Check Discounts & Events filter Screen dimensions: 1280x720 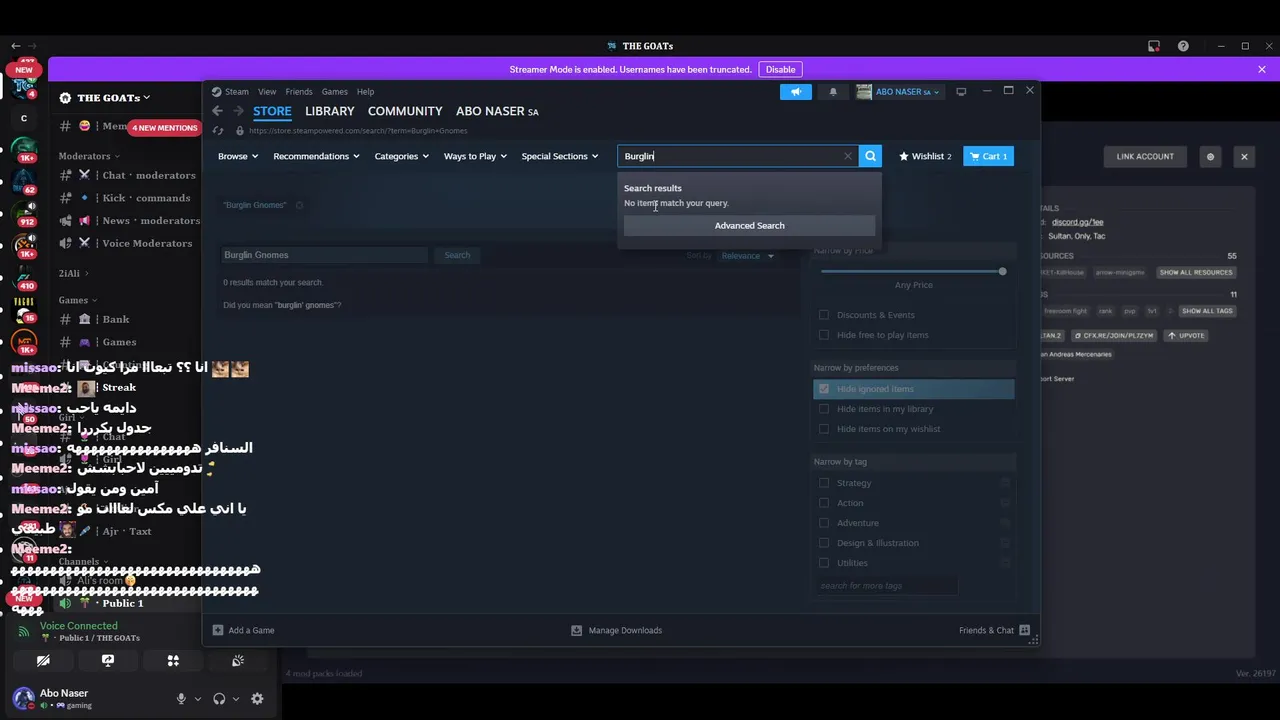tap(824, 315)
